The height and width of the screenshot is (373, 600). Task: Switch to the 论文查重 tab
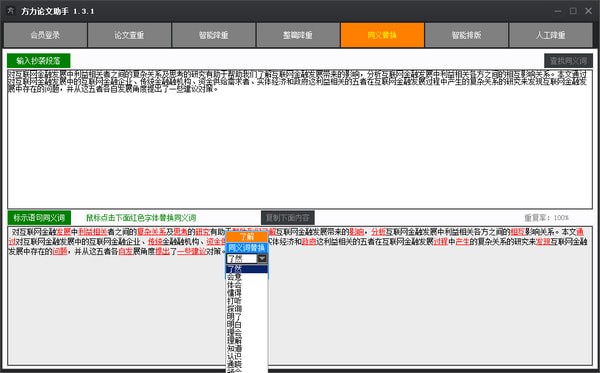tap(129, 35)
